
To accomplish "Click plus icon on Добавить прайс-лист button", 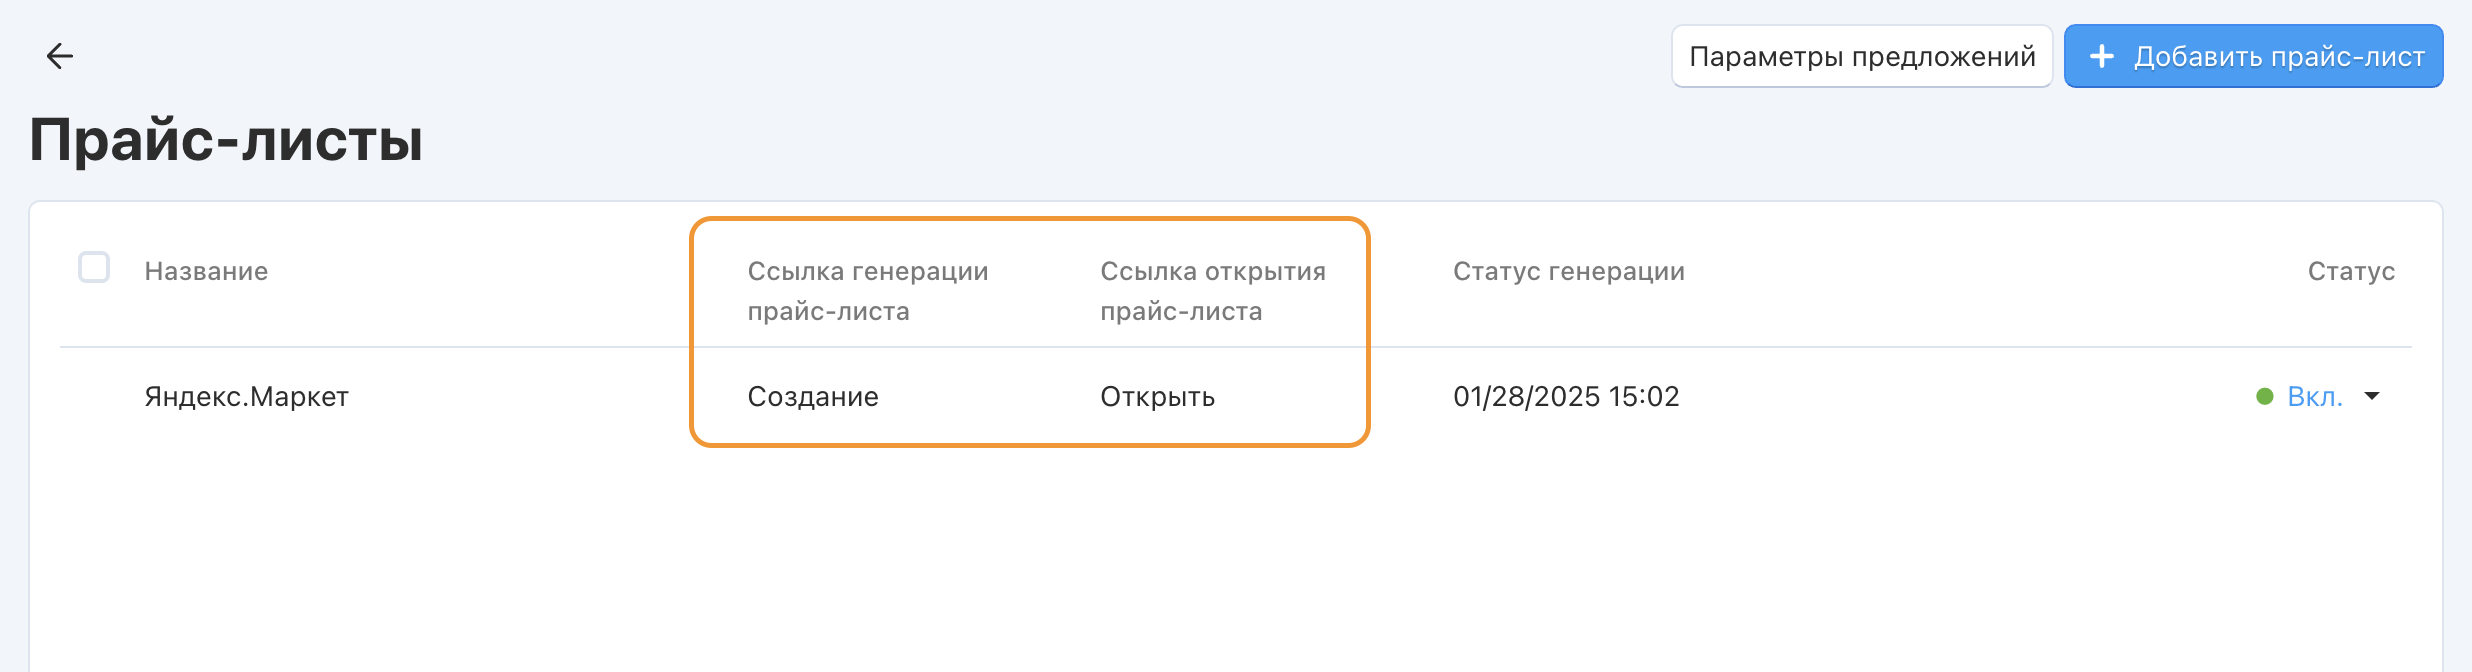I will pos(2102,56).
